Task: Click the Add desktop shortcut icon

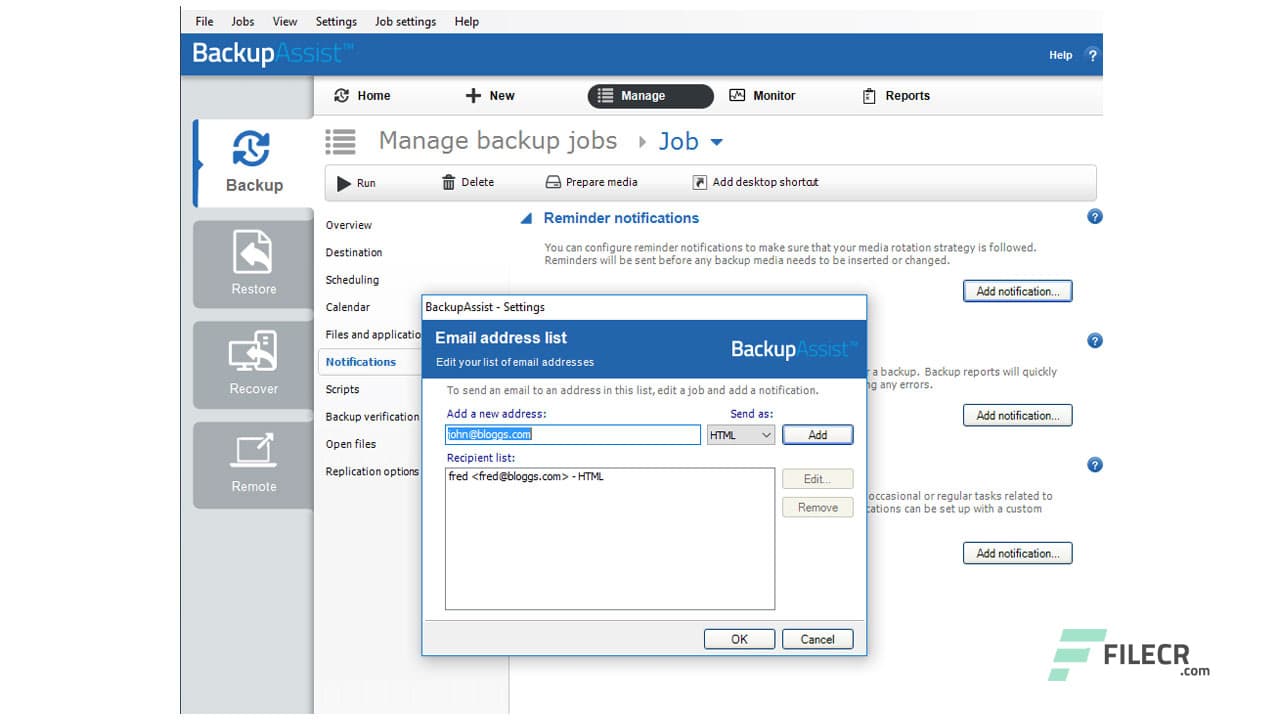Action: [x=698, y=181]
